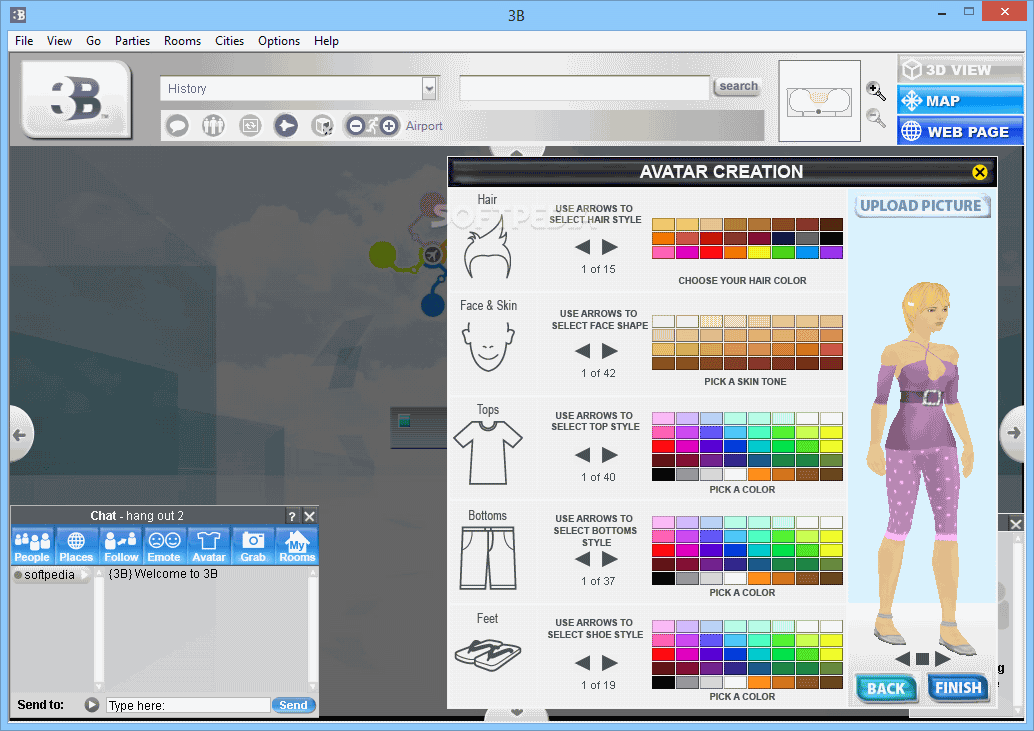Select previous shoe style arrow
This screenshot has height=731, width=1034.
coord(582,662)
